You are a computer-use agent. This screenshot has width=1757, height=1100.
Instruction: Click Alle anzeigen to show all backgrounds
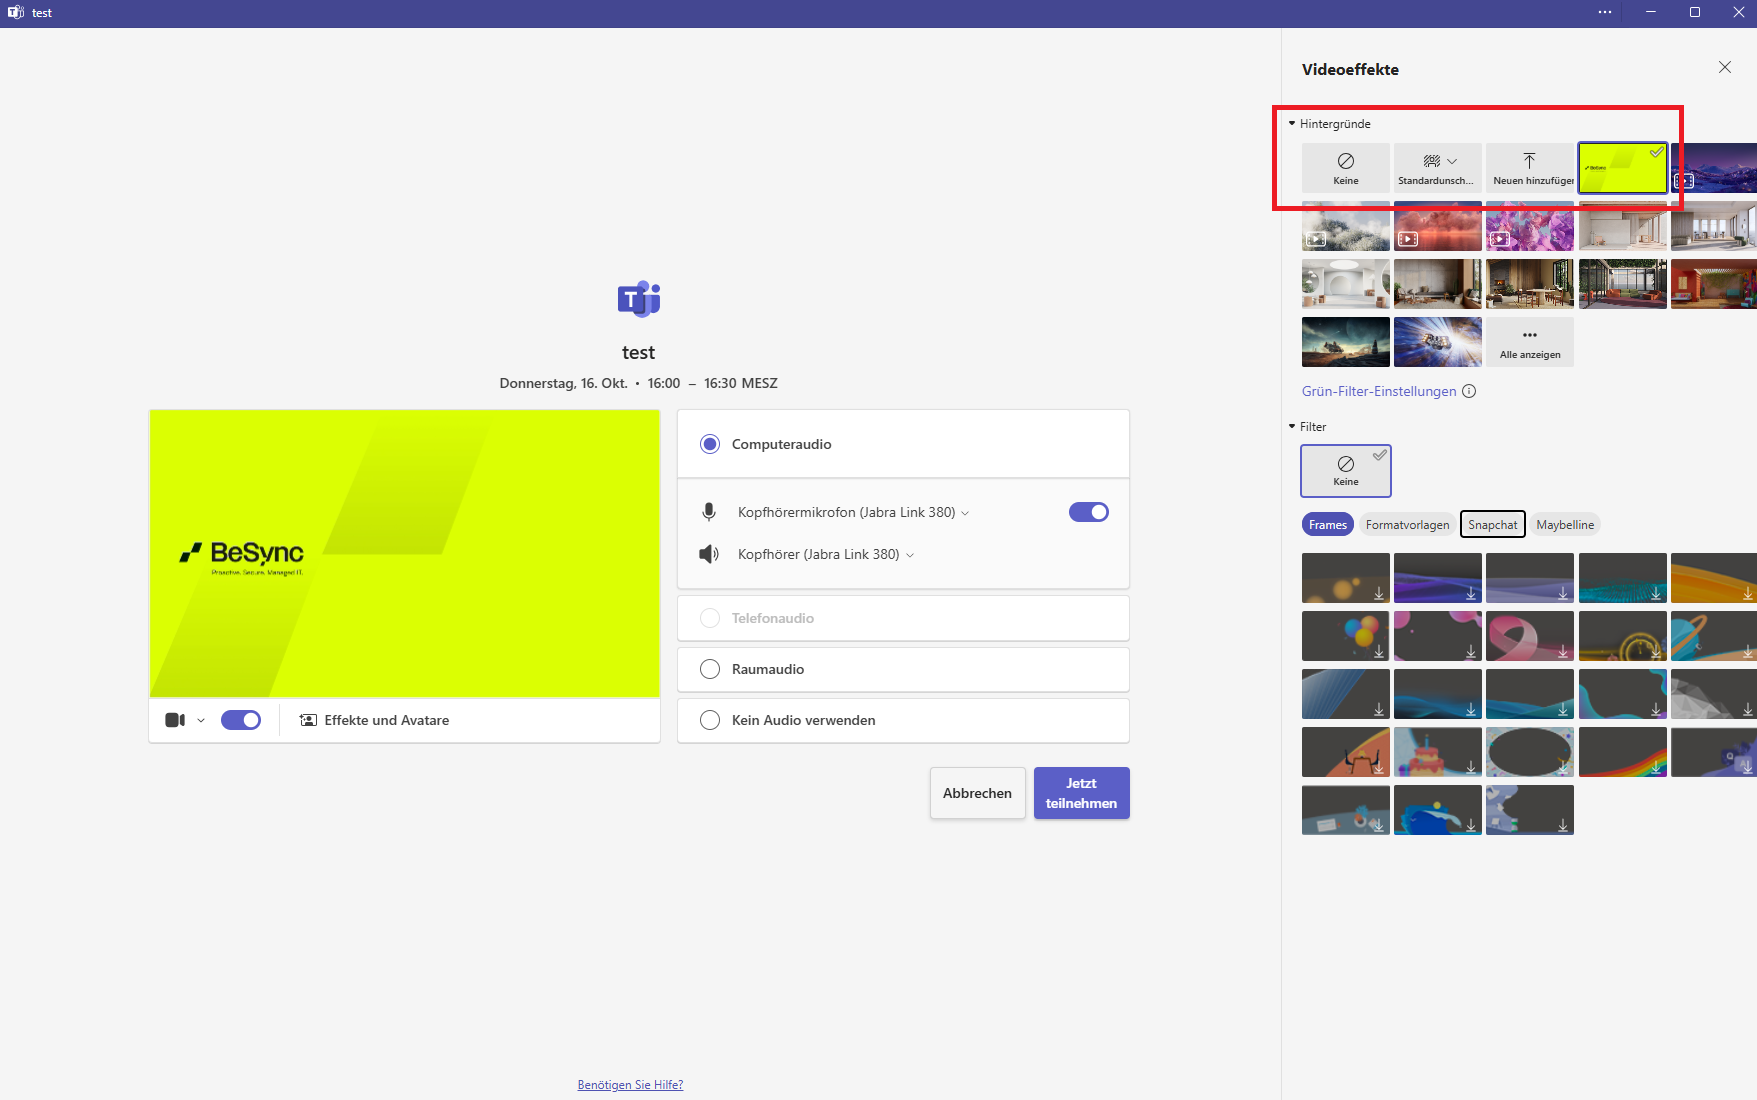(1529, 342)
